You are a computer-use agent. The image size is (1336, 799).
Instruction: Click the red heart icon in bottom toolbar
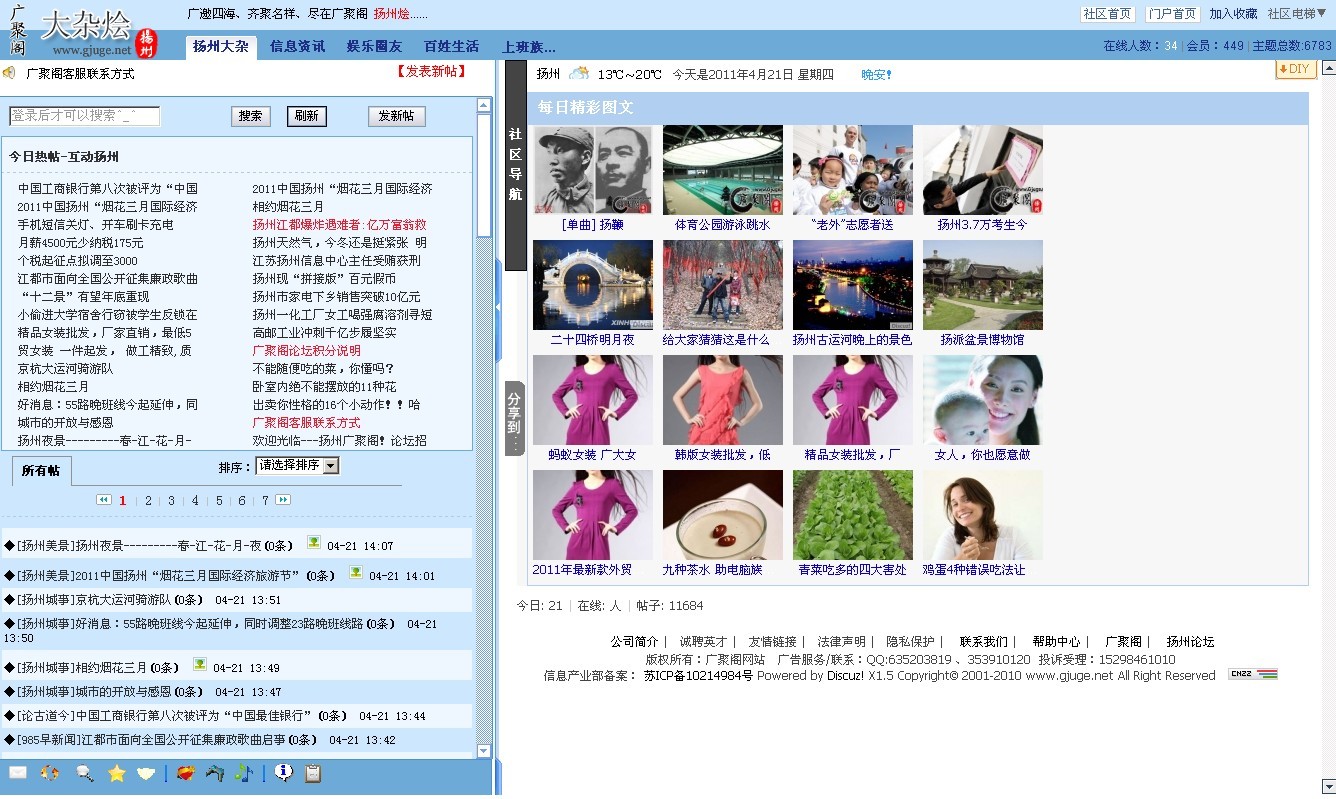186,773
